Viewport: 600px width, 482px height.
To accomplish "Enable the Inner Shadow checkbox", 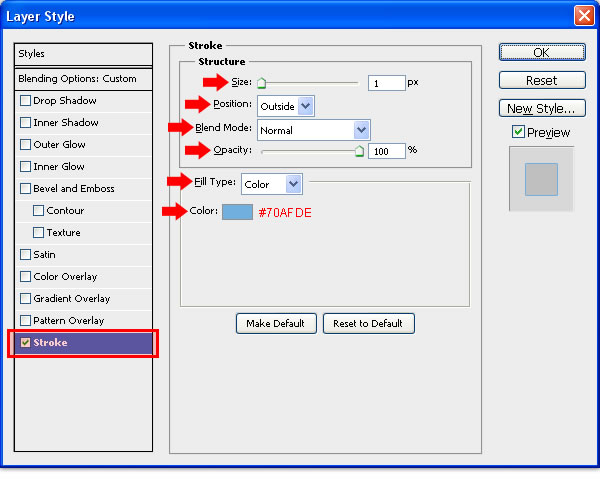I will [25, 122].
